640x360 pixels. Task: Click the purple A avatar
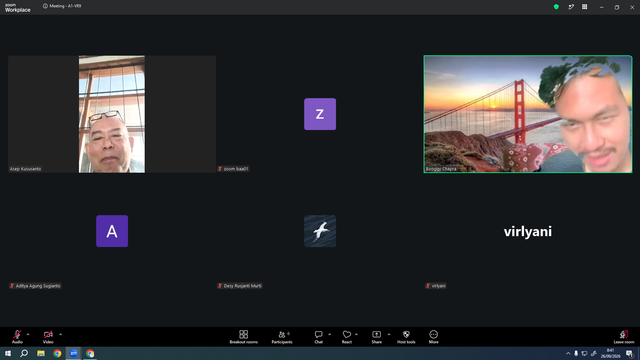[x=112, y=231]
